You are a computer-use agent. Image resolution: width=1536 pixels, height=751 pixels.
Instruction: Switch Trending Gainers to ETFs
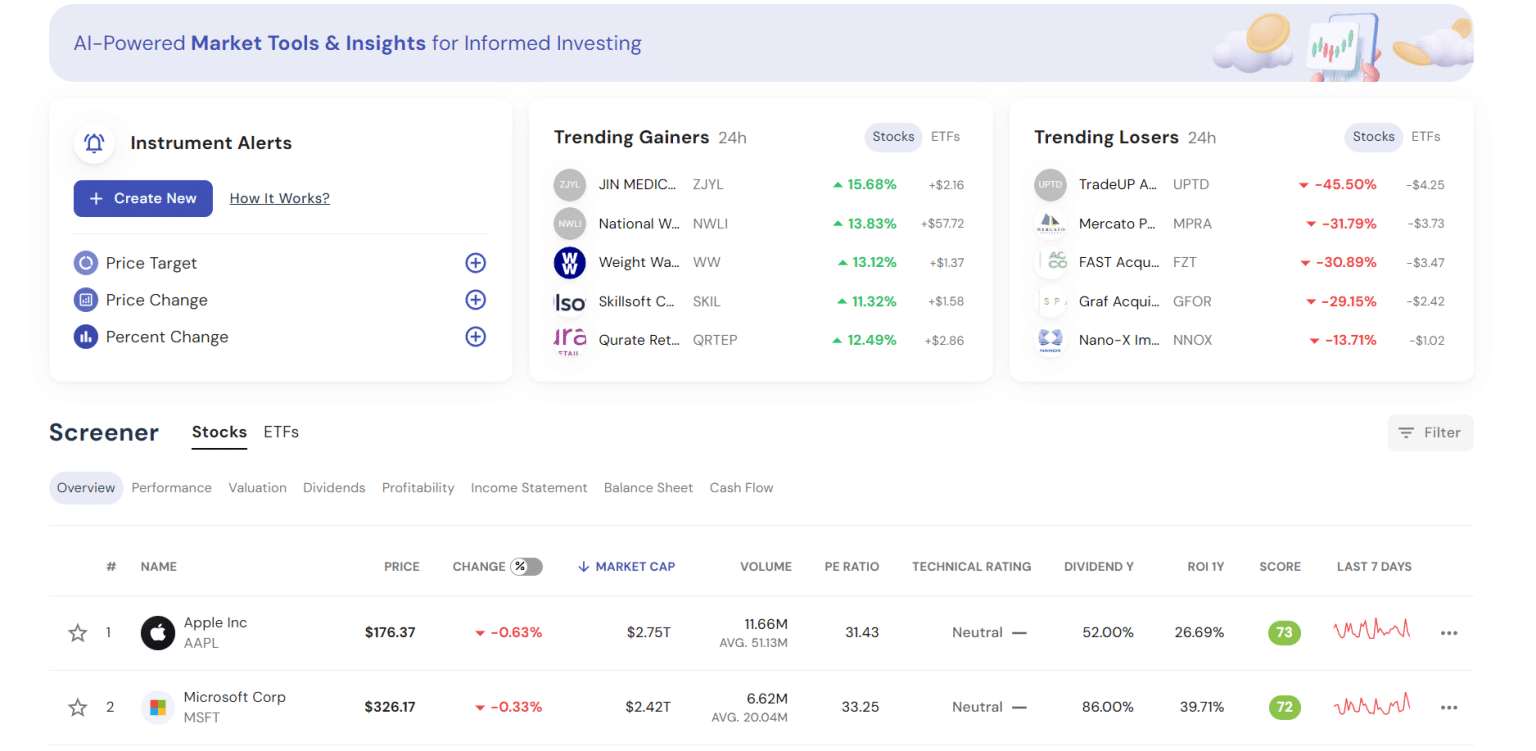(x=945, y=137)
